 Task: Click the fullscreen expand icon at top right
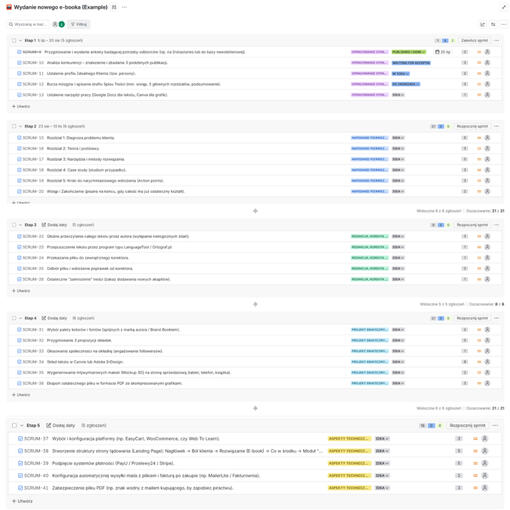503,7
